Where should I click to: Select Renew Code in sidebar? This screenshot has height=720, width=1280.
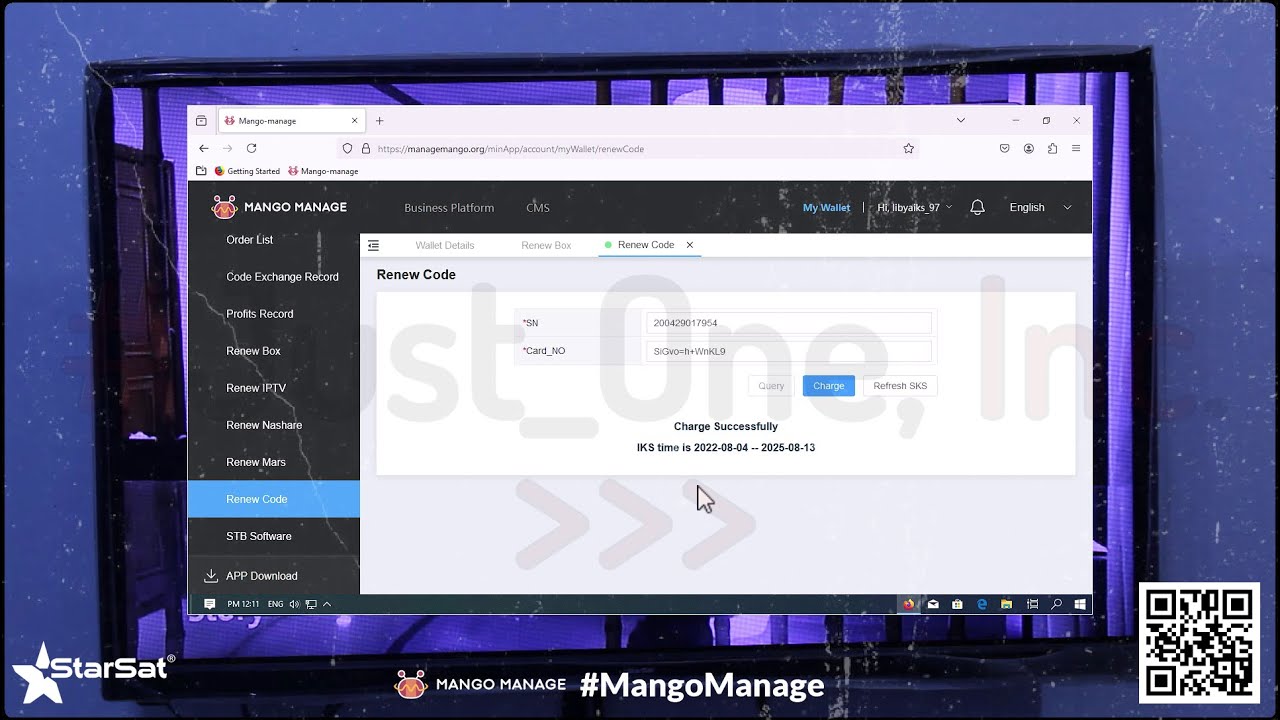273,499
